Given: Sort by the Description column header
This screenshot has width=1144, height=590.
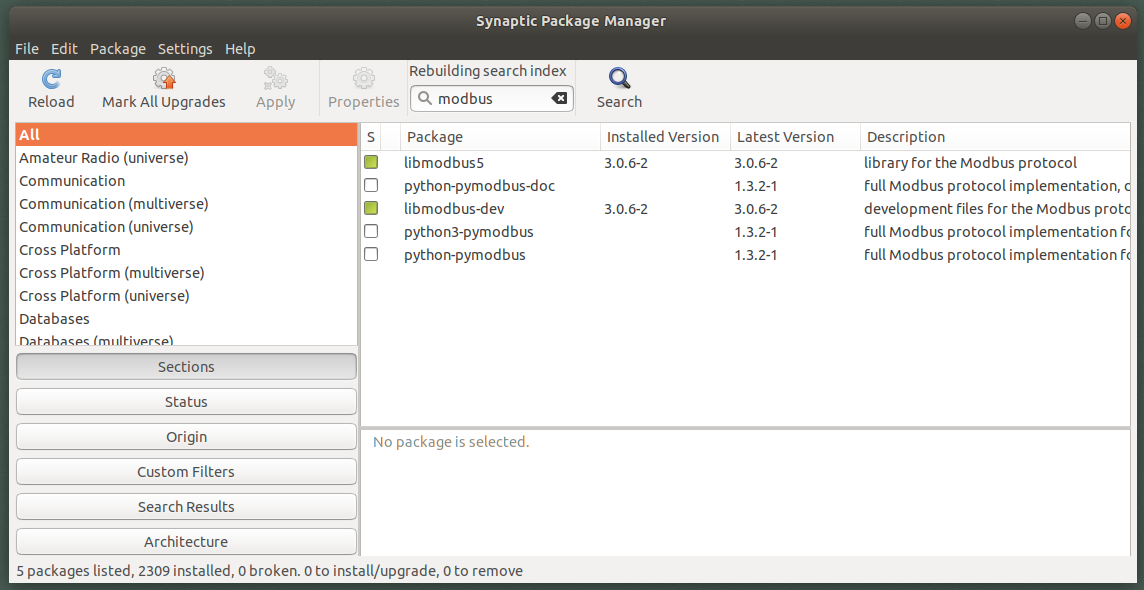Looking at the screenshot, I should (996, 137).
